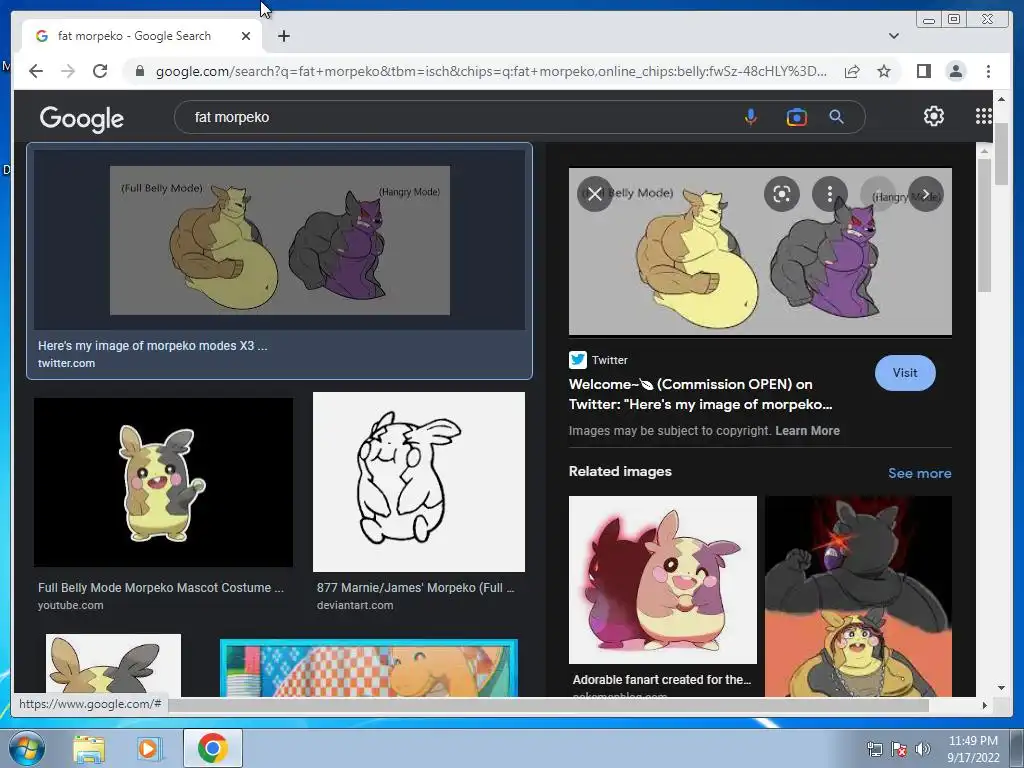Close the image preview panel

(x=594, y=194)
